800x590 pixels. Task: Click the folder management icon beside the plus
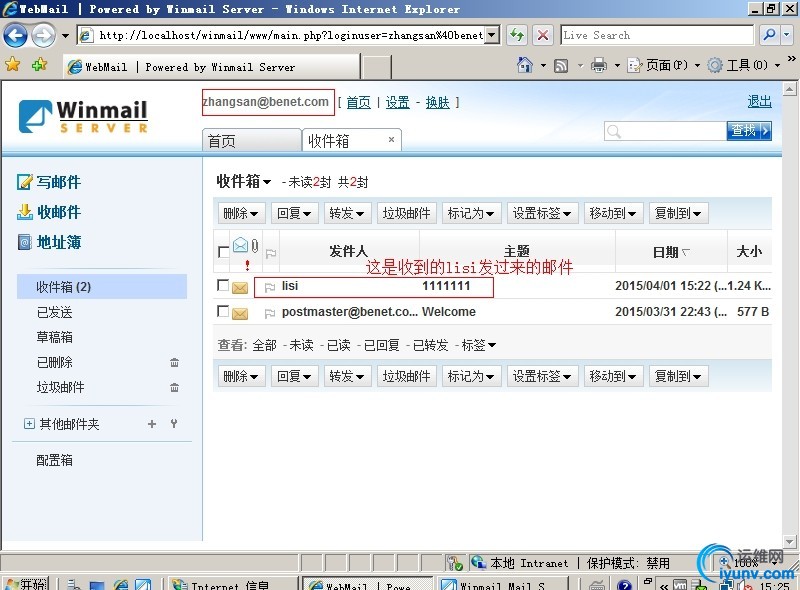[x=174, y=424]
